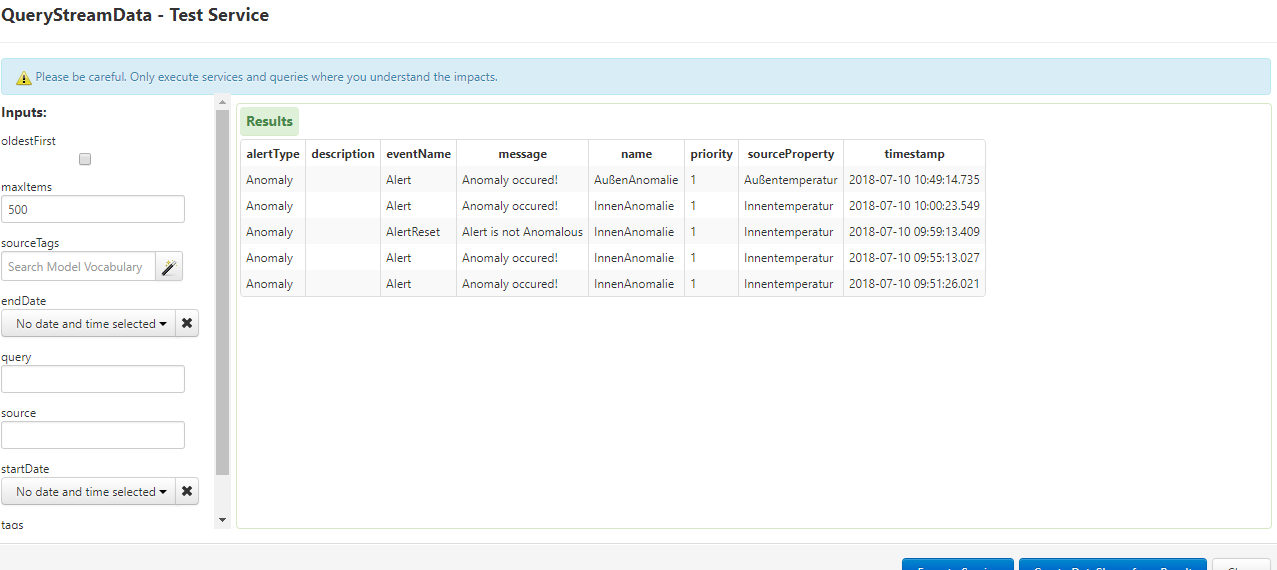Image resolution: width=1277 pixels, height=570 pixels.
Task: Select timestamp 2018-07-10 09:51:26.021
Action: click(x=914, y=284)
